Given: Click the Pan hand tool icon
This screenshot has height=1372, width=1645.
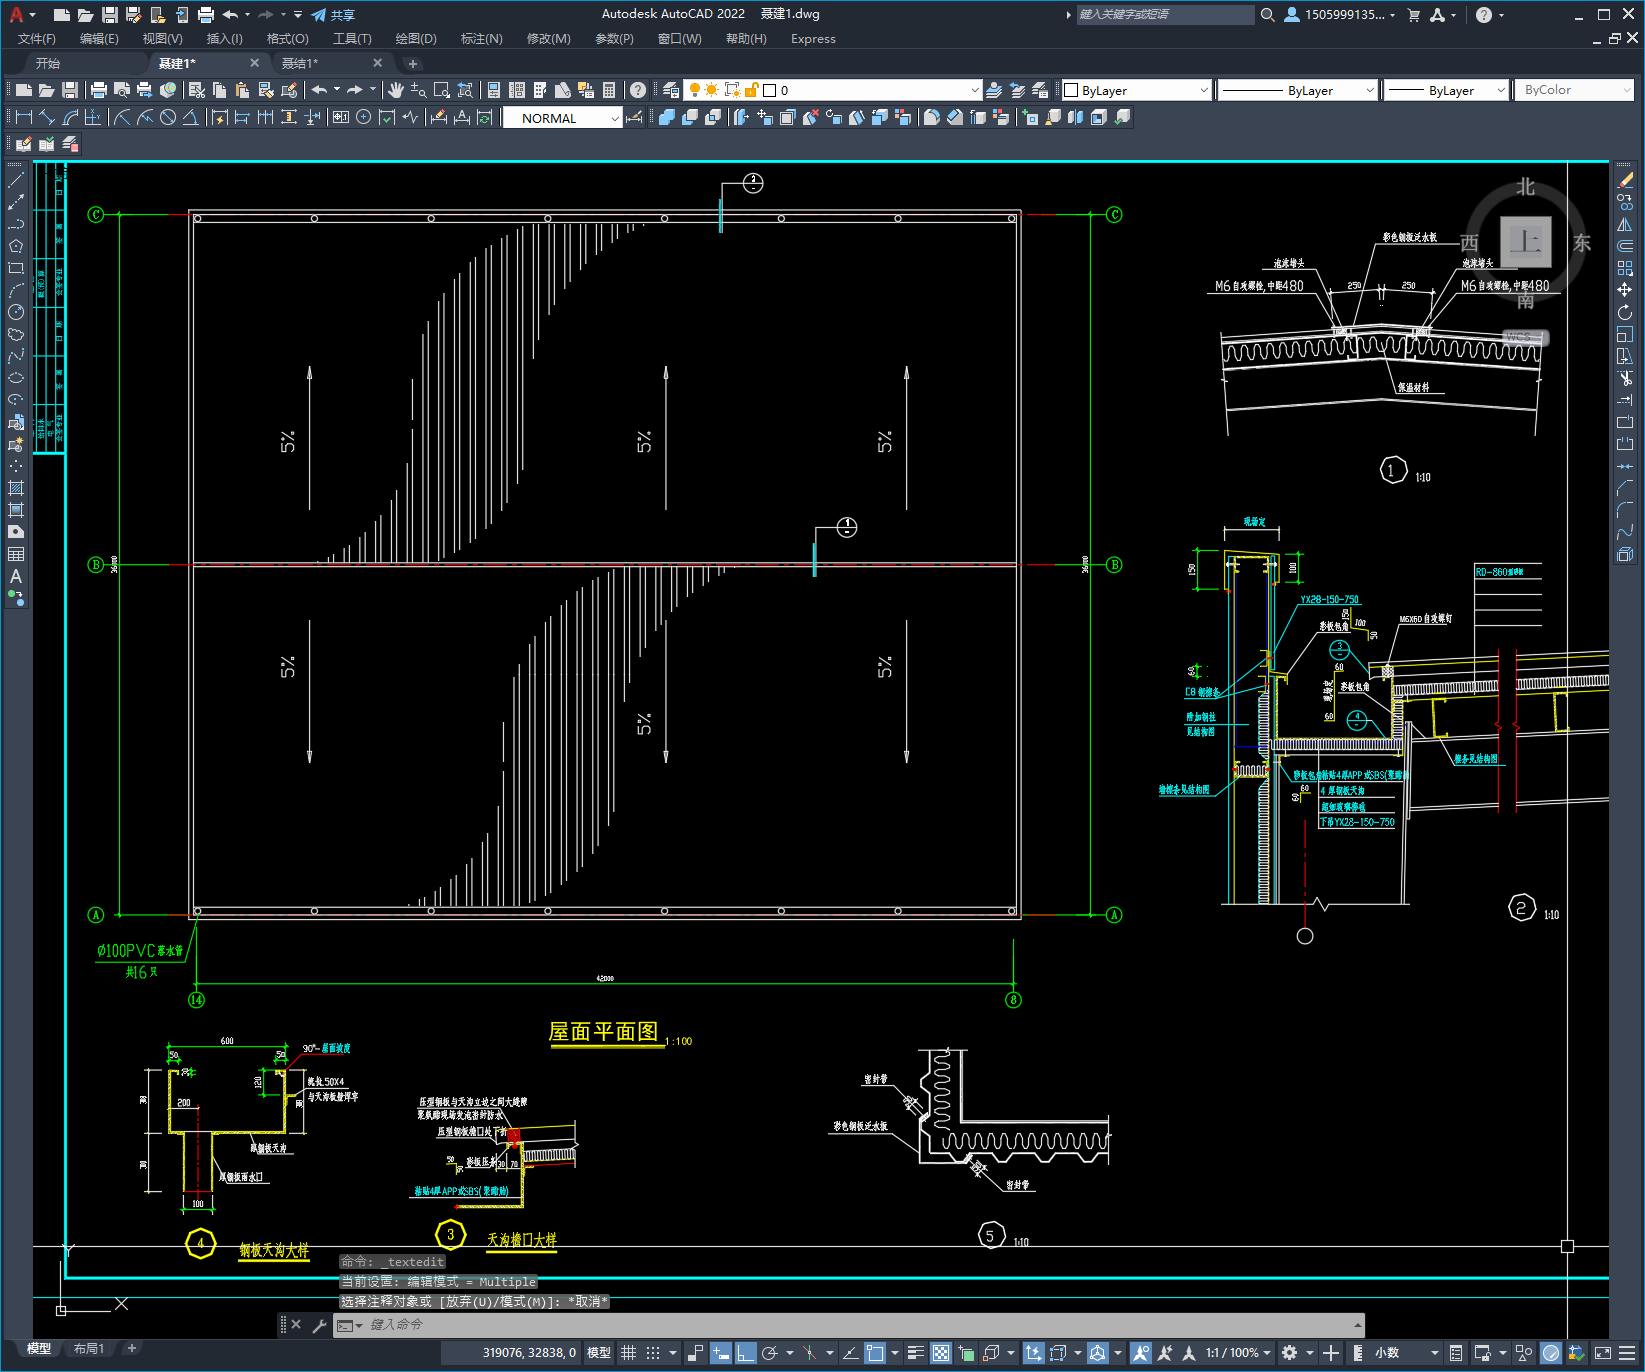Looking at the screenshot, I should (x=396, y=90).
